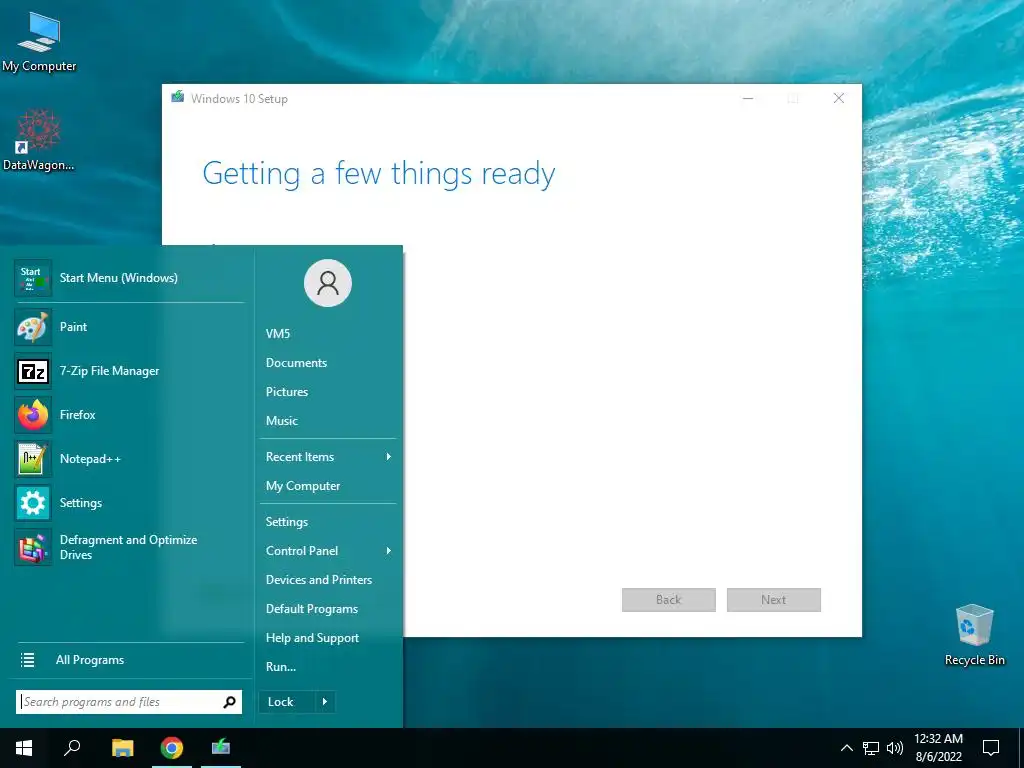Open Settings gear in left column
This screenshot has height=768, width=1024.
[33, 503]
